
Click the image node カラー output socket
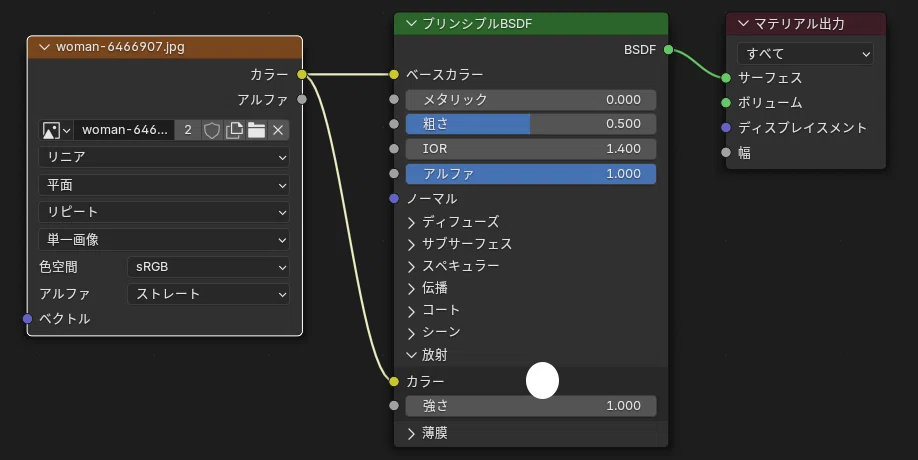tap(302, 74)
